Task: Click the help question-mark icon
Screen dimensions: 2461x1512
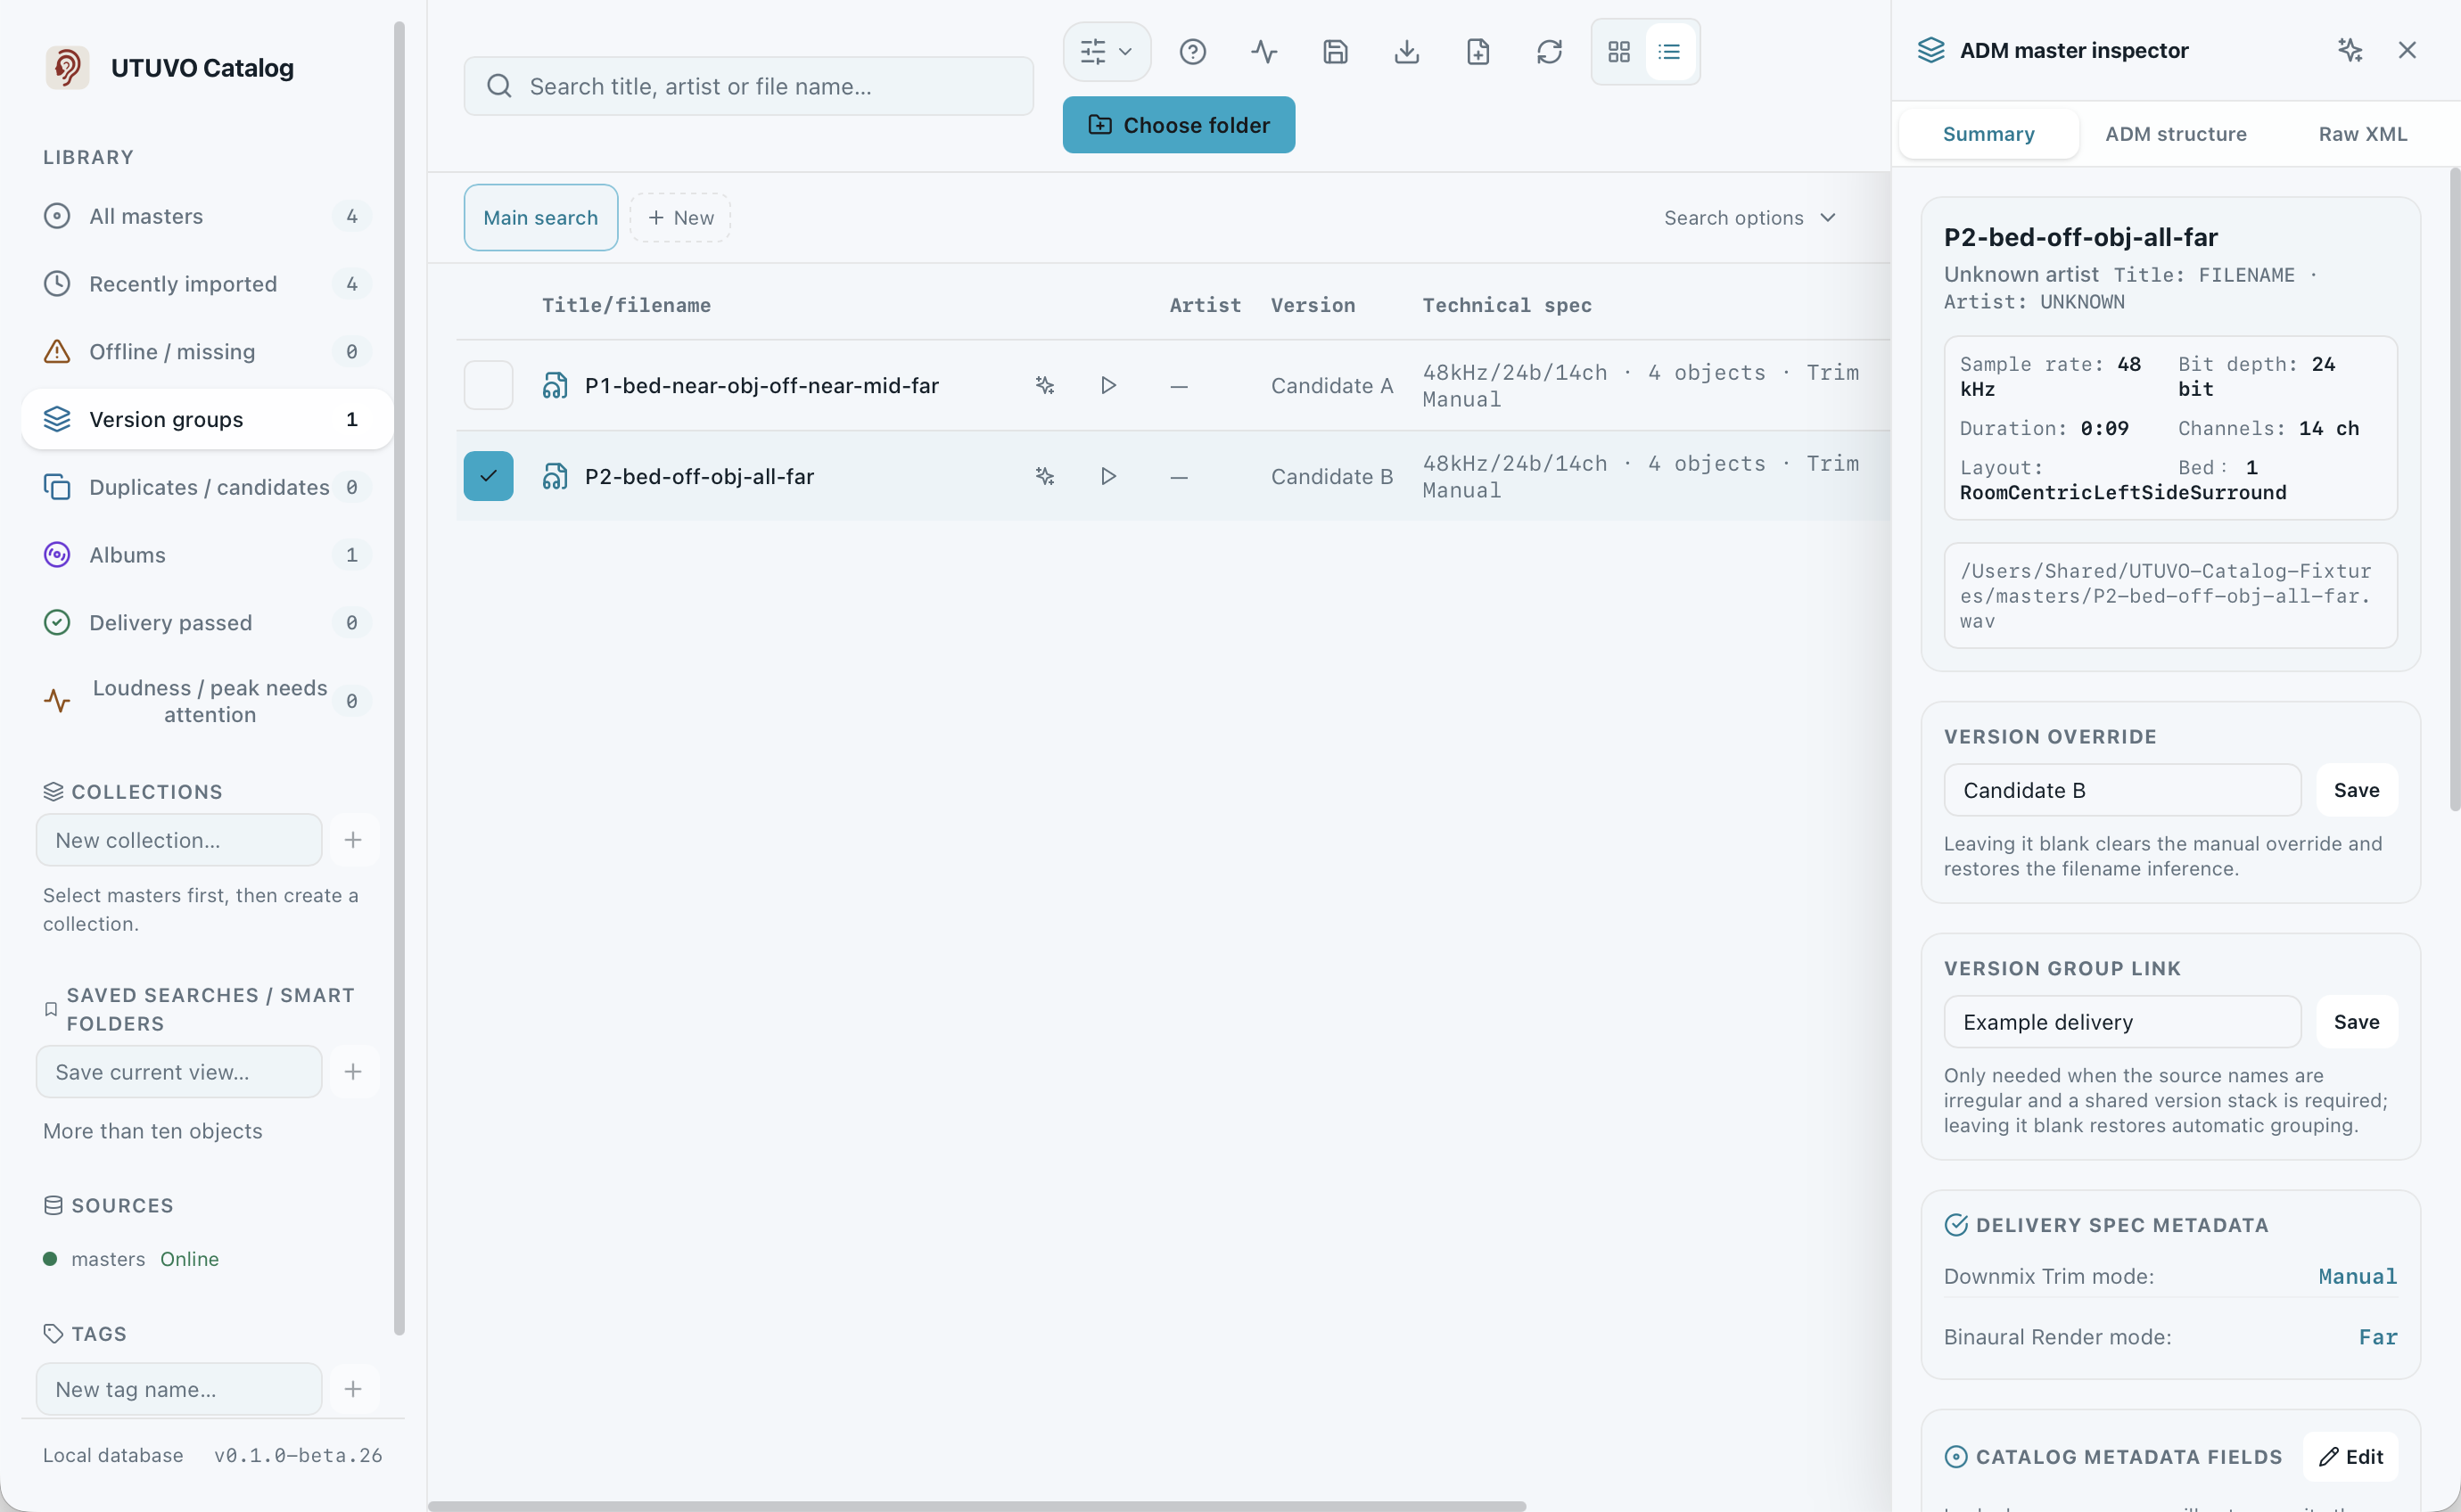Action: 1192,52
